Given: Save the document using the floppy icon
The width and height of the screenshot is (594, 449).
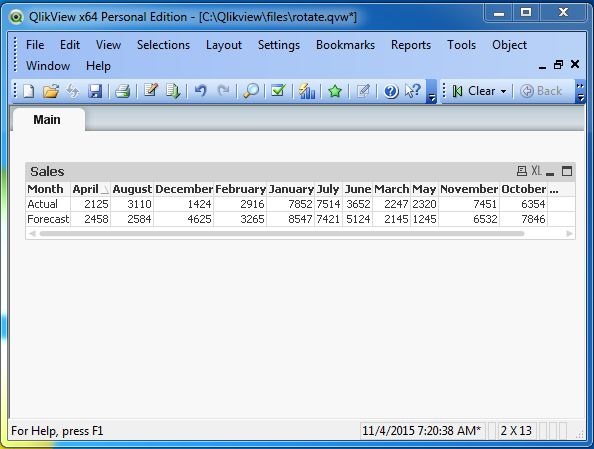Looking at the screenshot, I should [x=95, y=91].
